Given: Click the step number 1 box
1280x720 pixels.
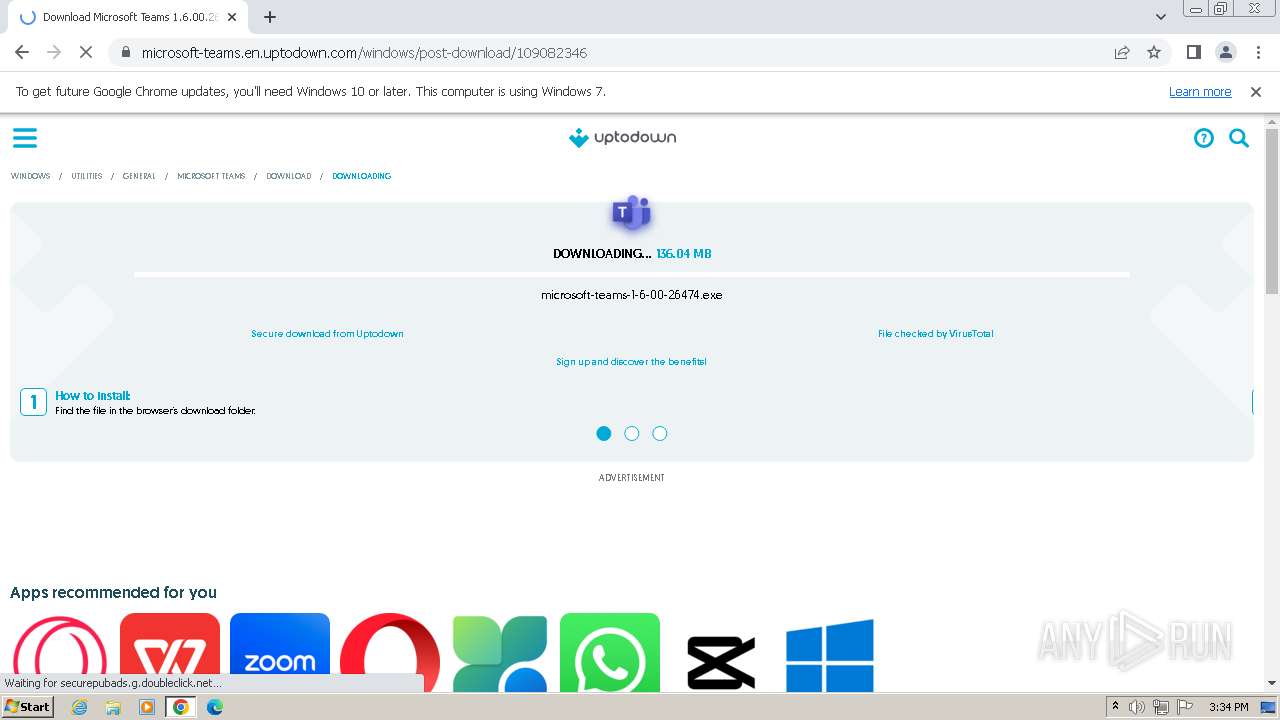Looking at the screenshot, I should (33, 402).
